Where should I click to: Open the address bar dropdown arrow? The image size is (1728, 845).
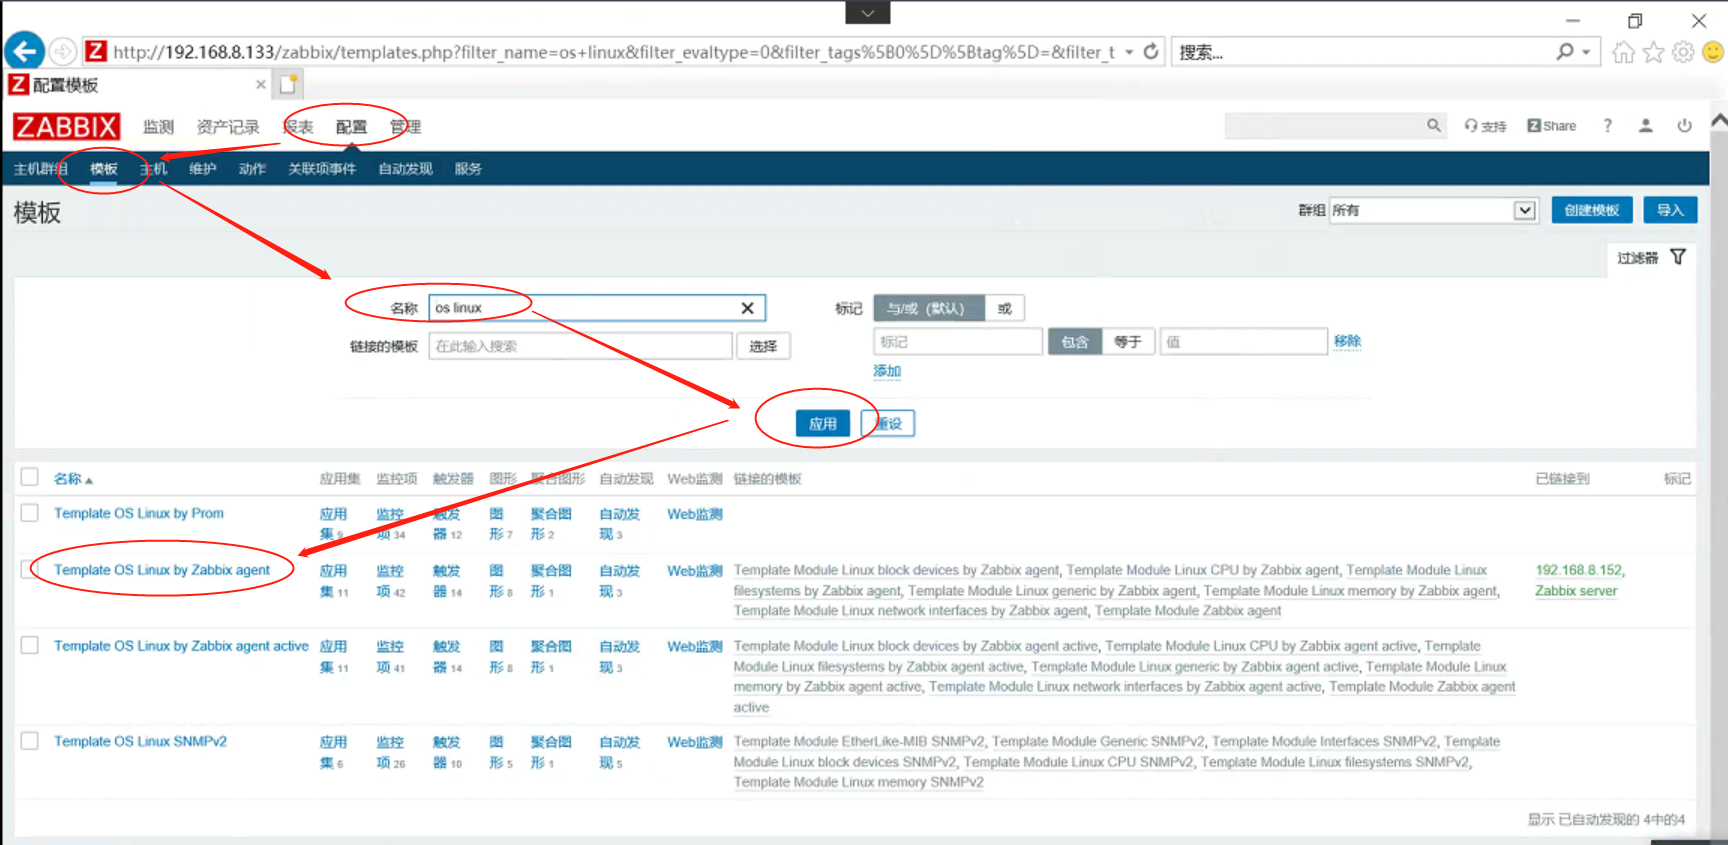click(x=1129, y=52)
